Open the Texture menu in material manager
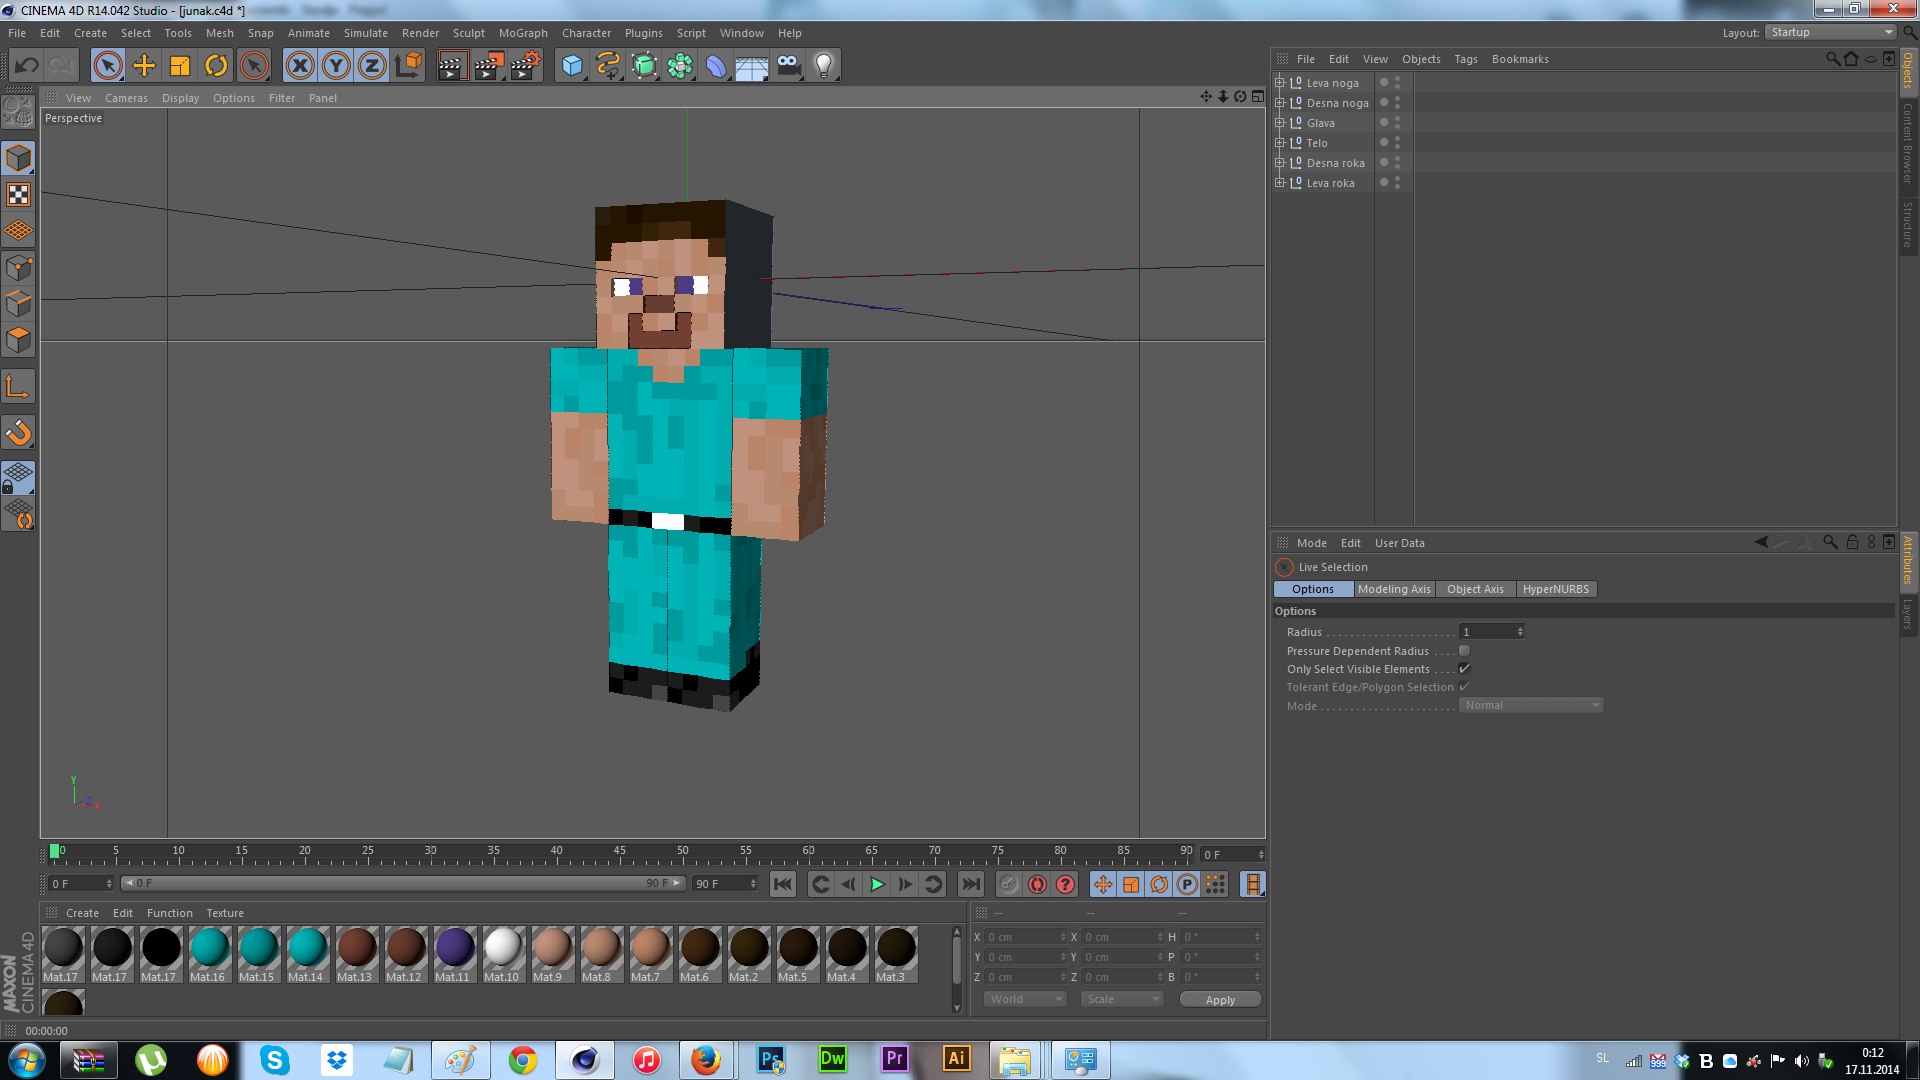 [x=225, y=913]
